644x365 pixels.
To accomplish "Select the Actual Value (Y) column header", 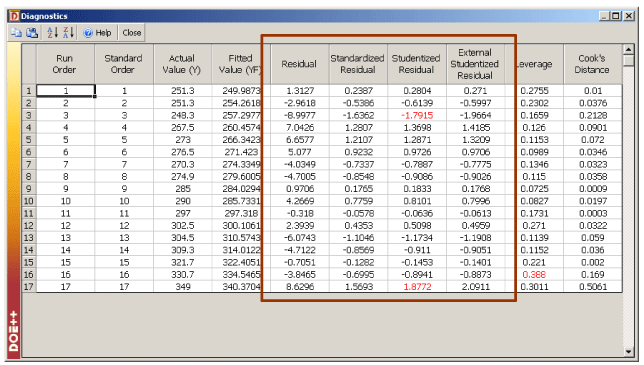I will coord(182,64).
